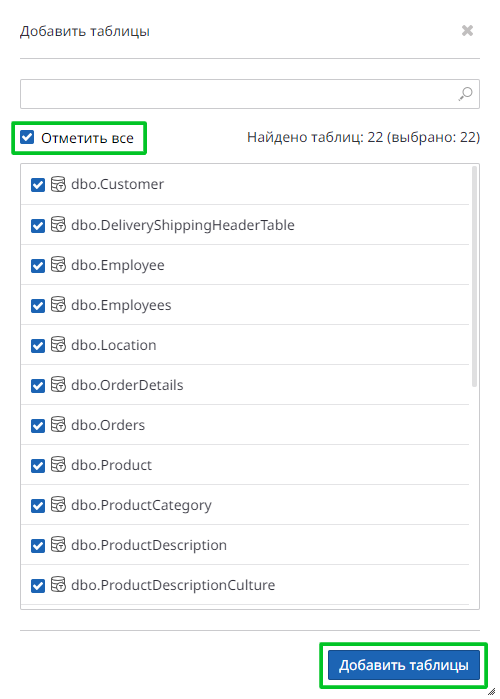
Task: Click the dbo.Customer table icon
Action: [x=58, y=184]
